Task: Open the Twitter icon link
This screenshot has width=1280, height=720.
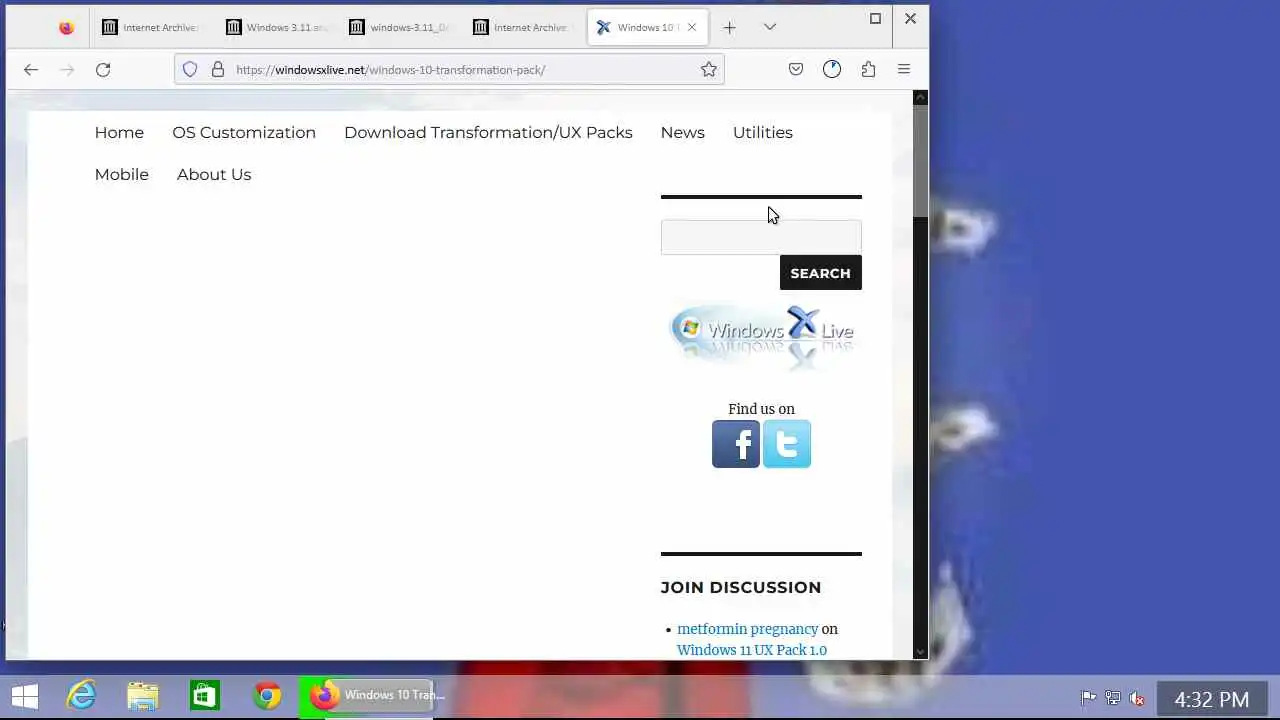Action: (x=787, y=444)
